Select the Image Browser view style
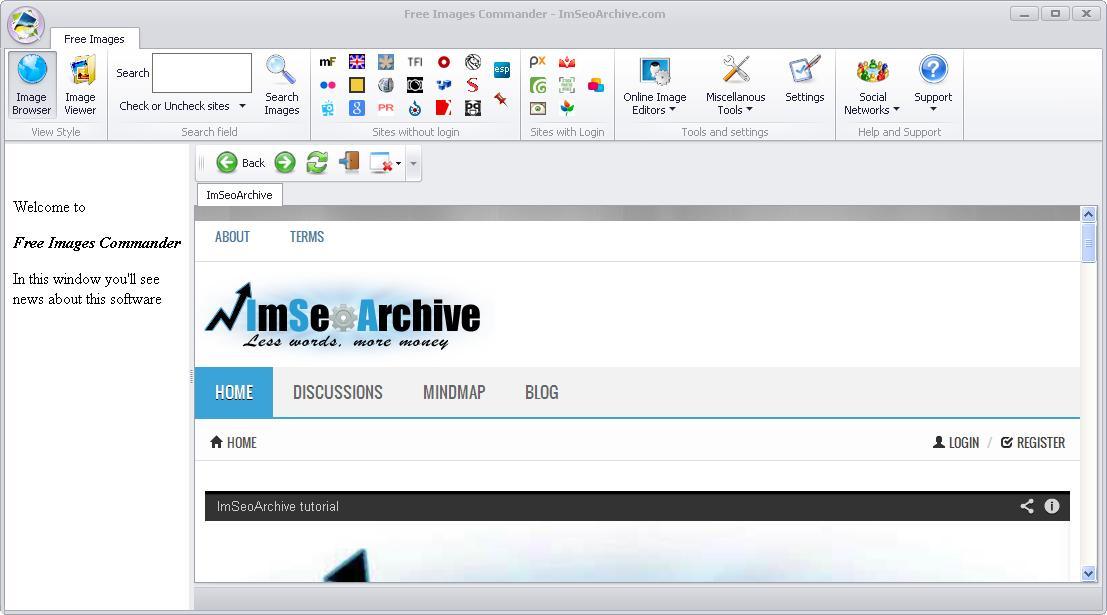Image resolution: width=1107 pixels, height=615 pixels. pyautogui.click(x=30, y=84)
